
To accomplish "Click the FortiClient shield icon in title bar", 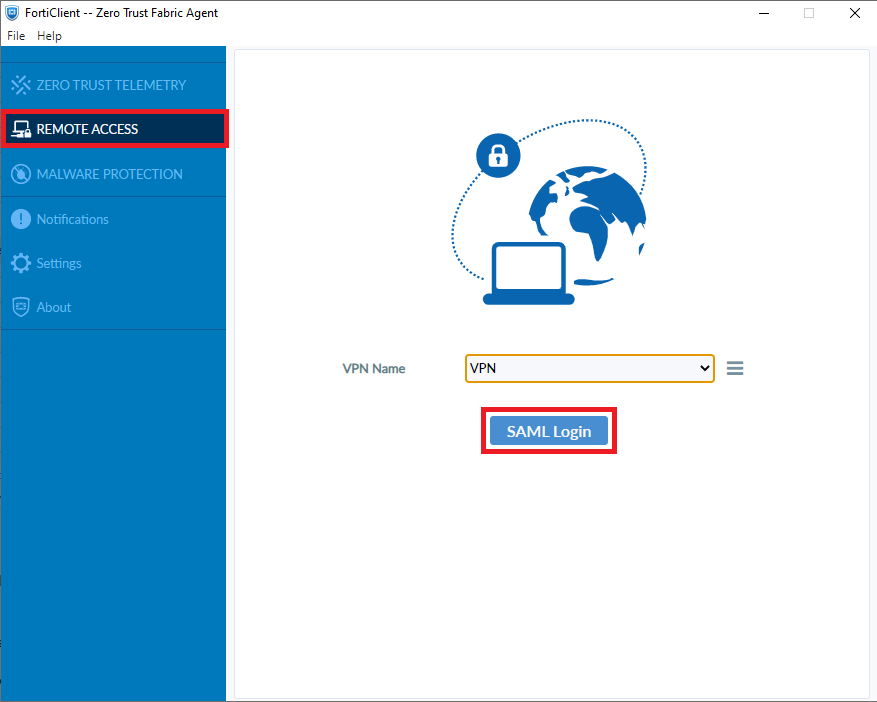I will (x=12, y=12).
